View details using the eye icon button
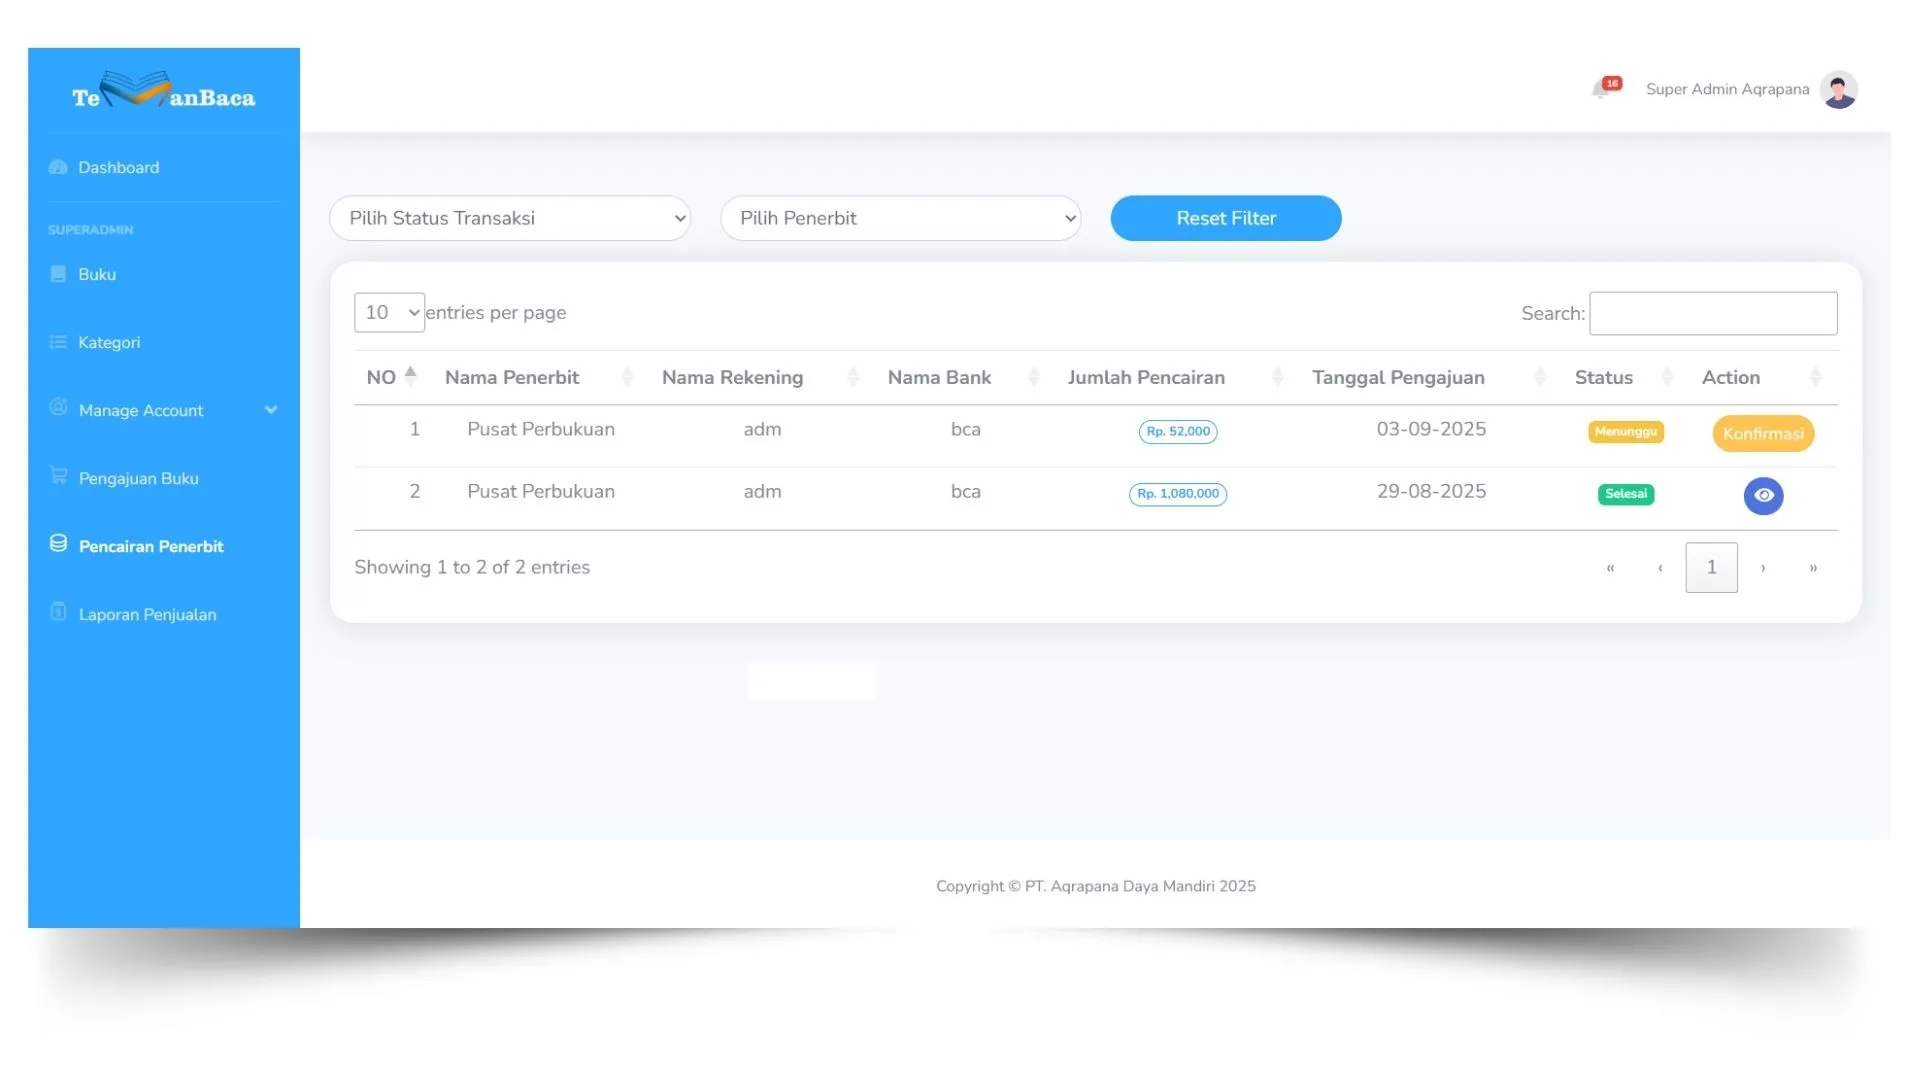The width and height of the screenshot is (1920, 1080). 1763,495
